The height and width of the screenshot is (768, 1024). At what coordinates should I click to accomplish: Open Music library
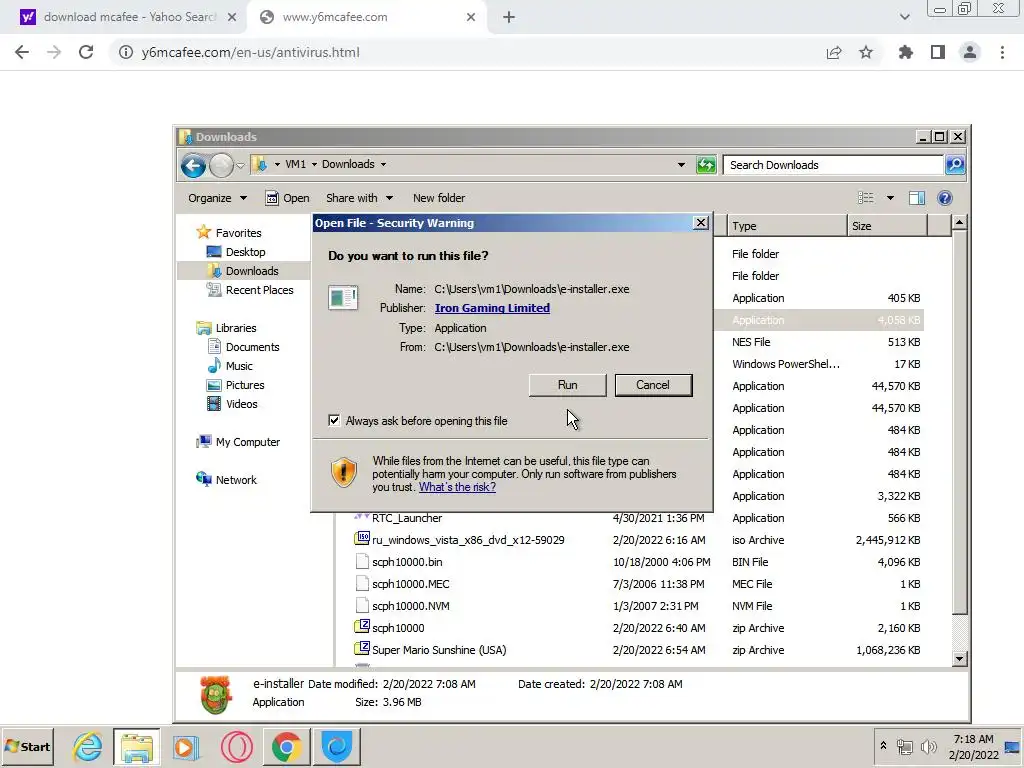tap(230, 366)
